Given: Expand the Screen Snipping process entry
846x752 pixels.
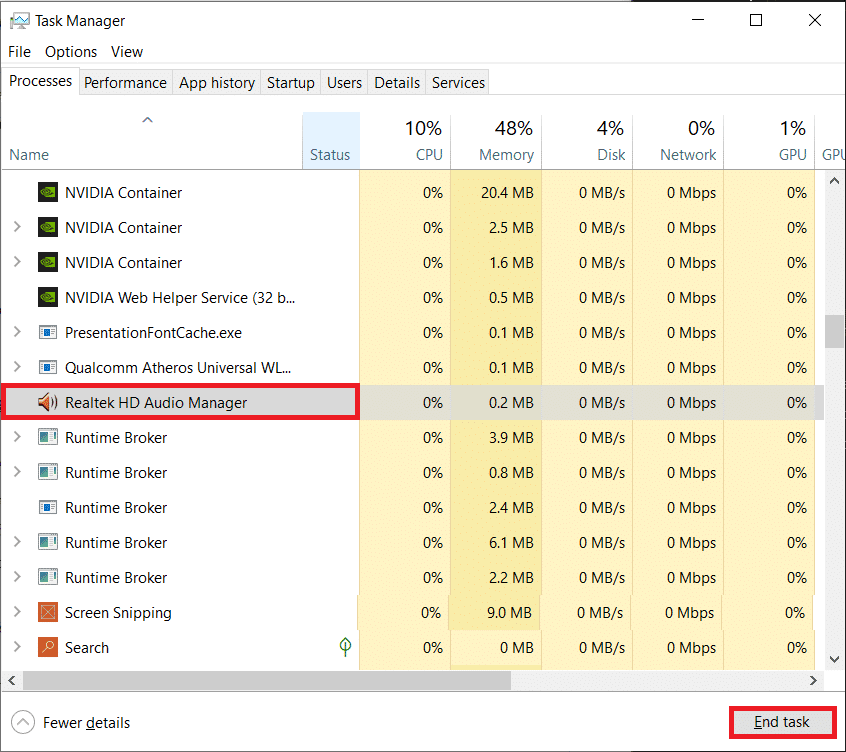Looking at the screenshot, I should 16,612.
